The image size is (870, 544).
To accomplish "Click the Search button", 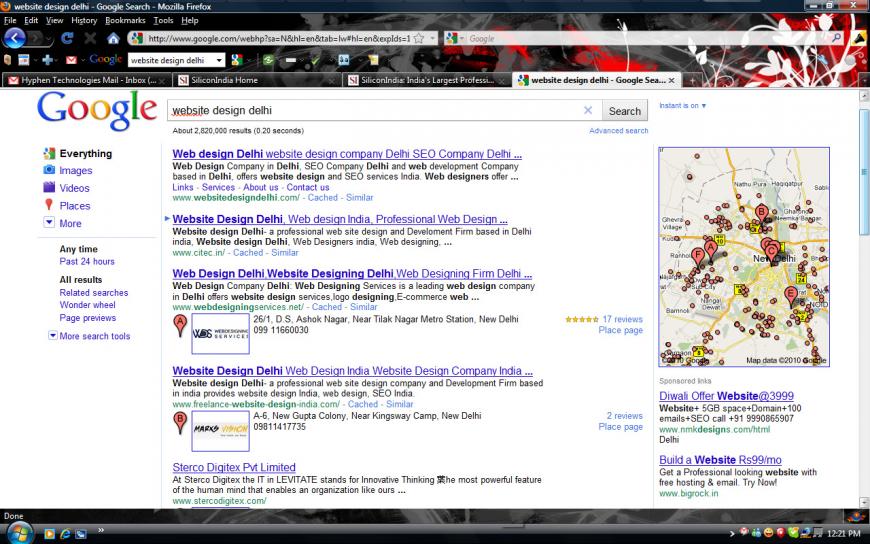I will 625,111.
